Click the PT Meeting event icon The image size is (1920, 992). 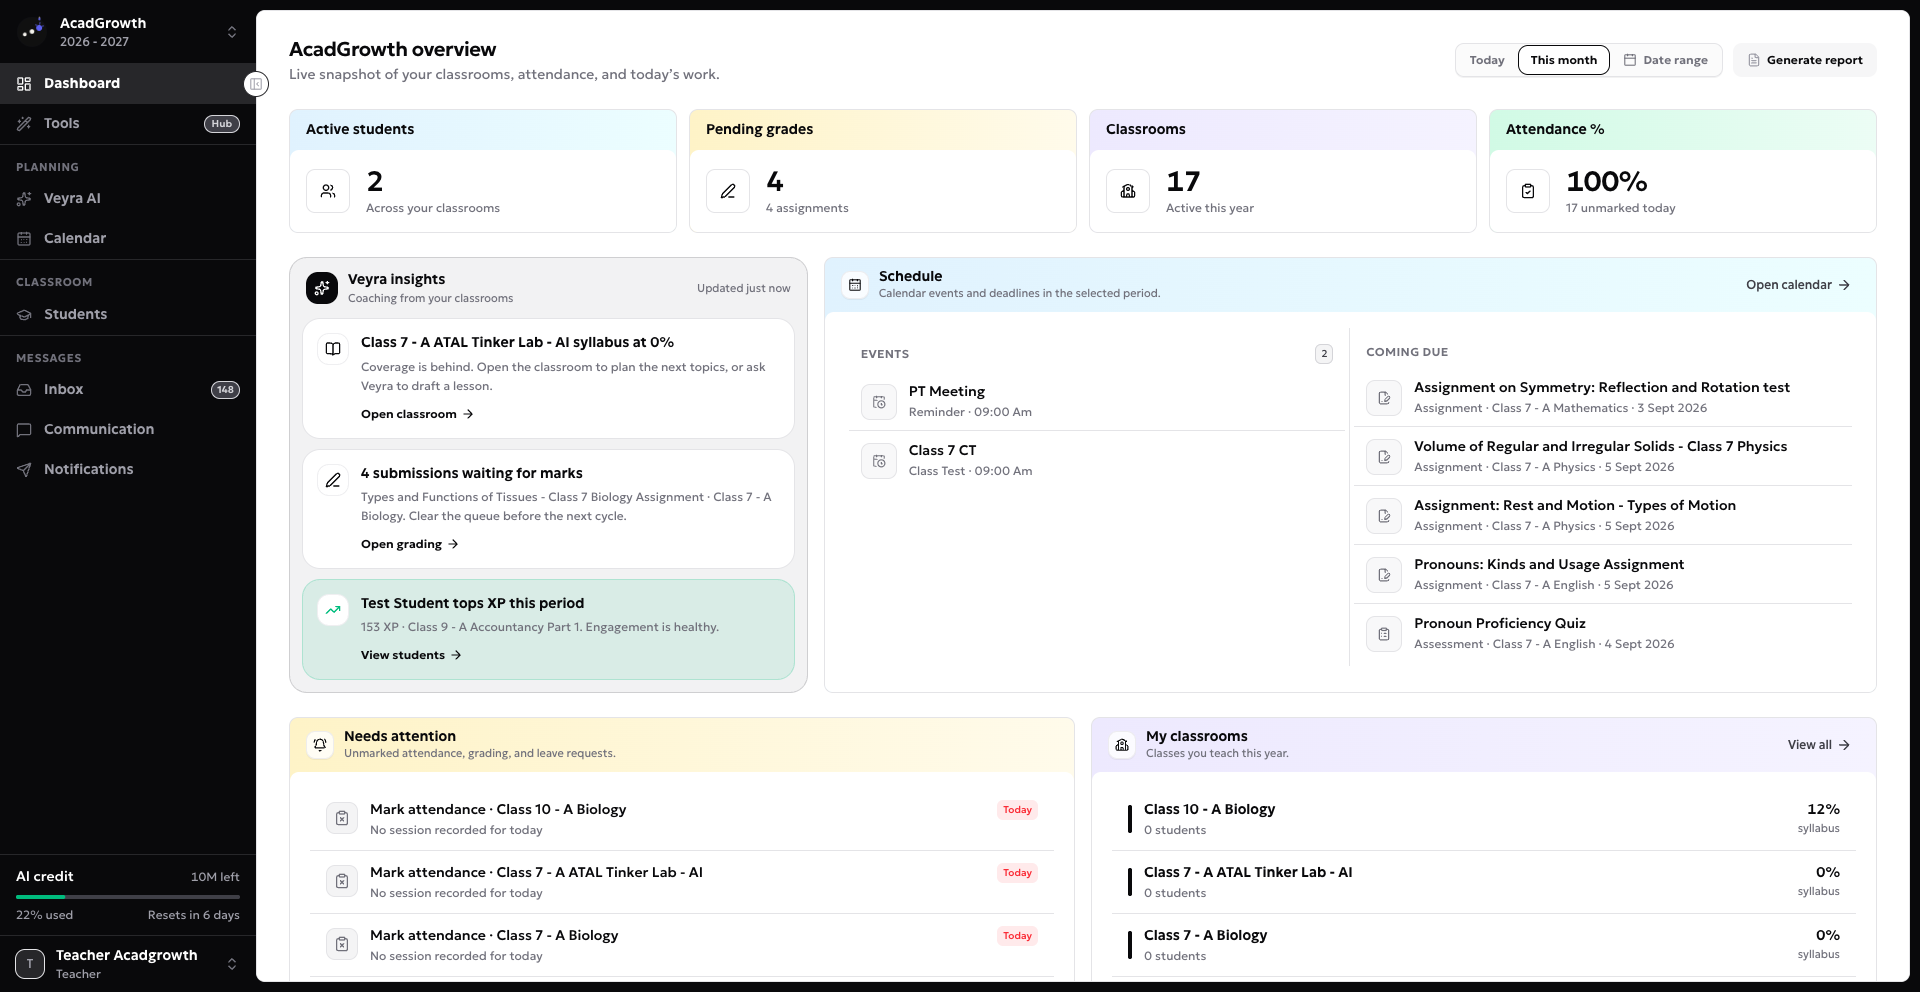click(x=879, y=402)
